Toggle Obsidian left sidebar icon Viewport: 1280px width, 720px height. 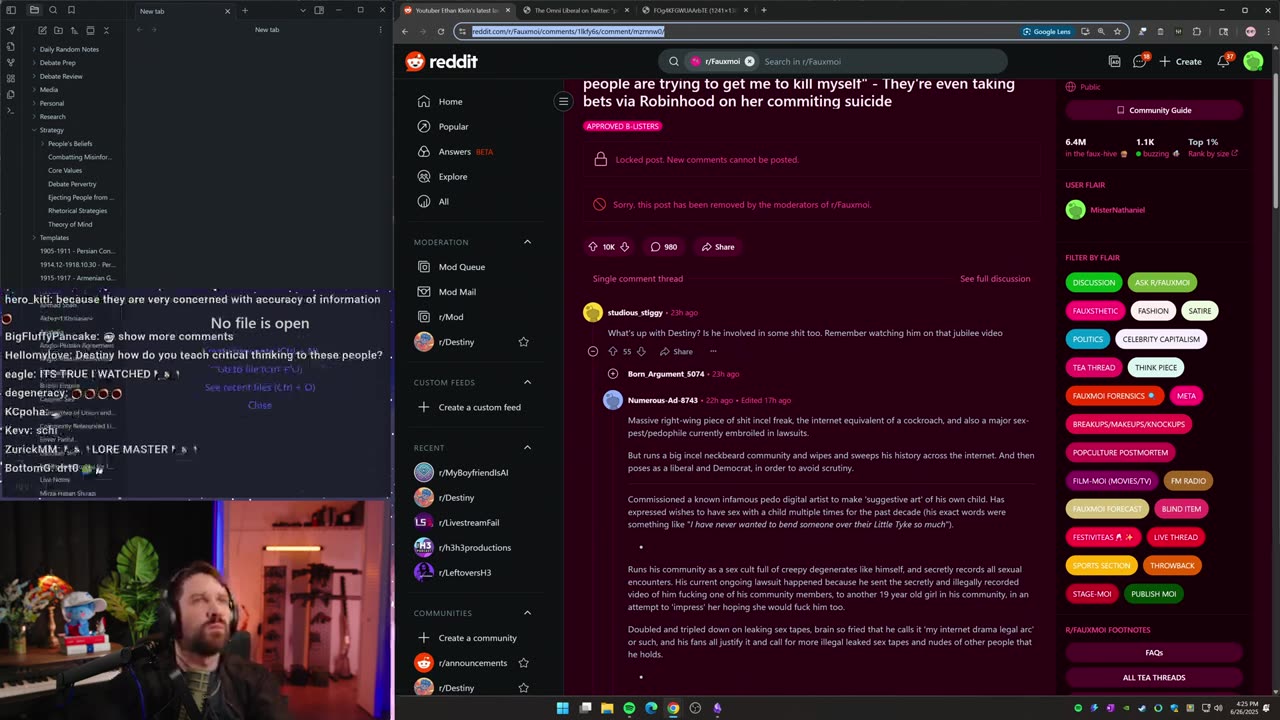[11, 10]
